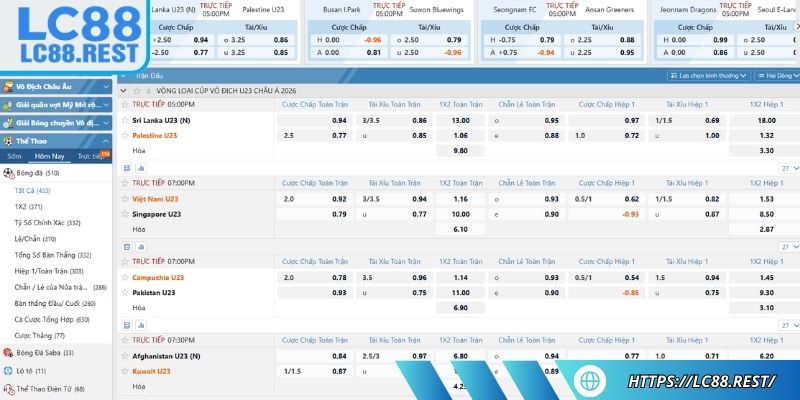
Task: Click star icon beside Campuchia U23
Action: (125, 277)
